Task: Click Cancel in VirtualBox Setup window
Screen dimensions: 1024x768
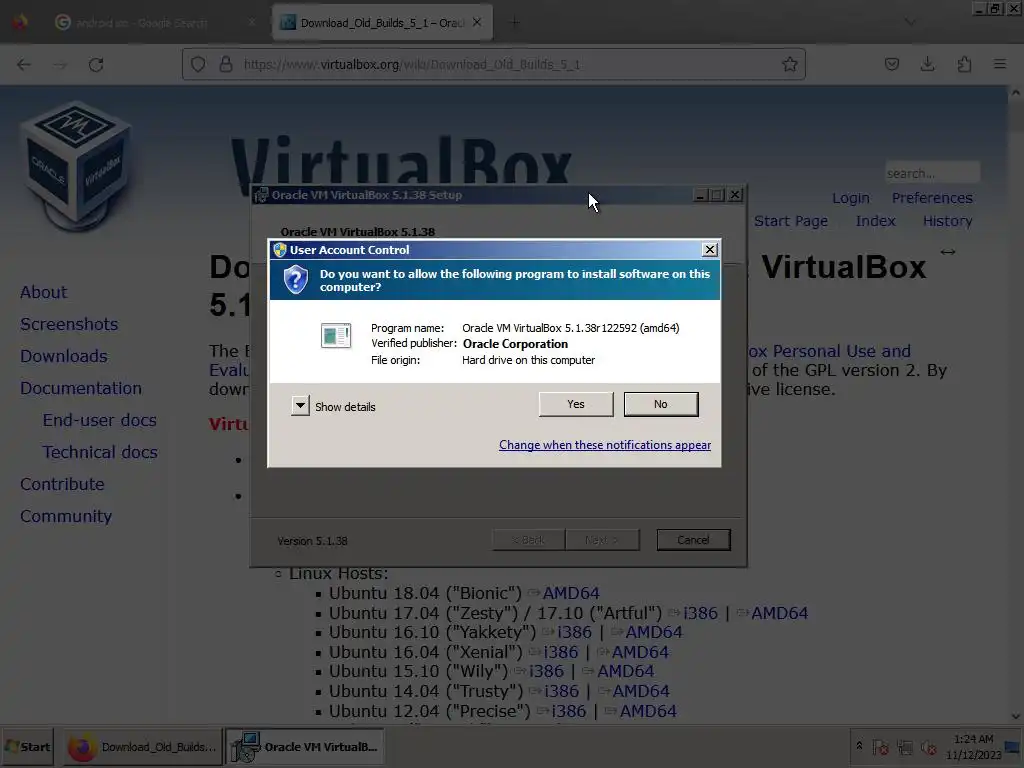Action: coord(694,540)
